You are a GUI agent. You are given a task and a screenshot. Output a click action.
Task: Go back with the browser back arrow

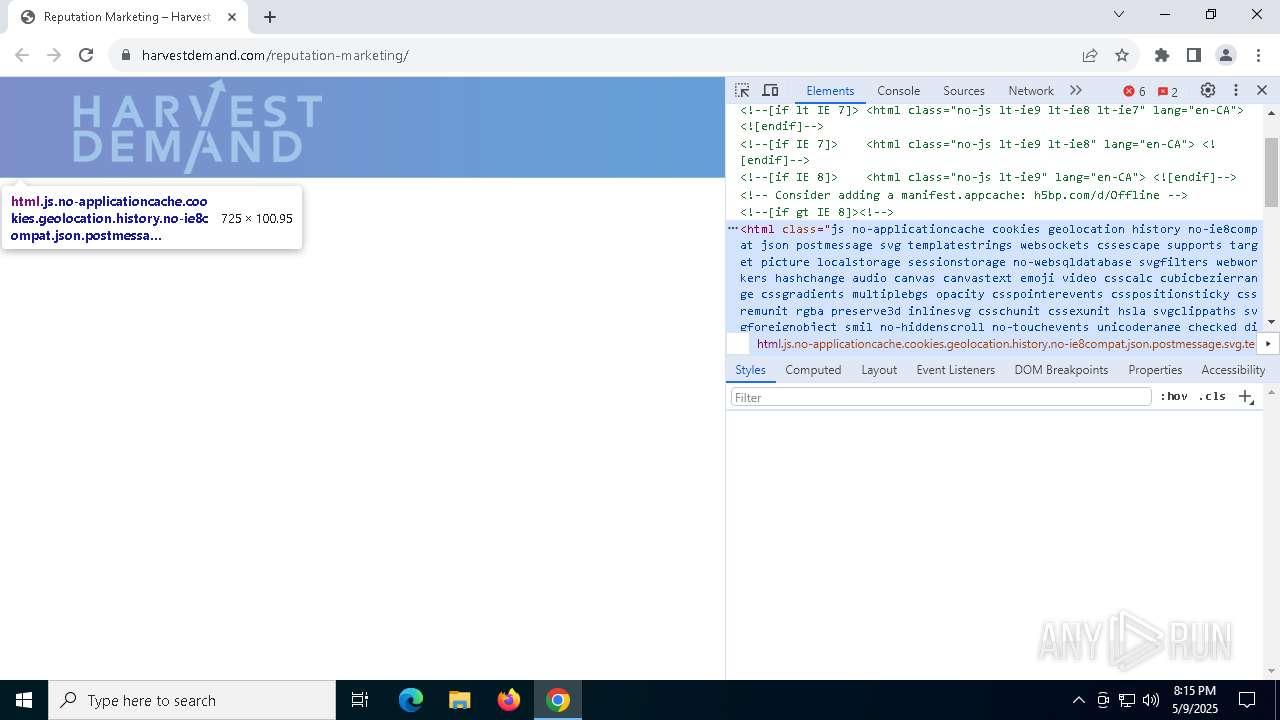coord(22,55)
